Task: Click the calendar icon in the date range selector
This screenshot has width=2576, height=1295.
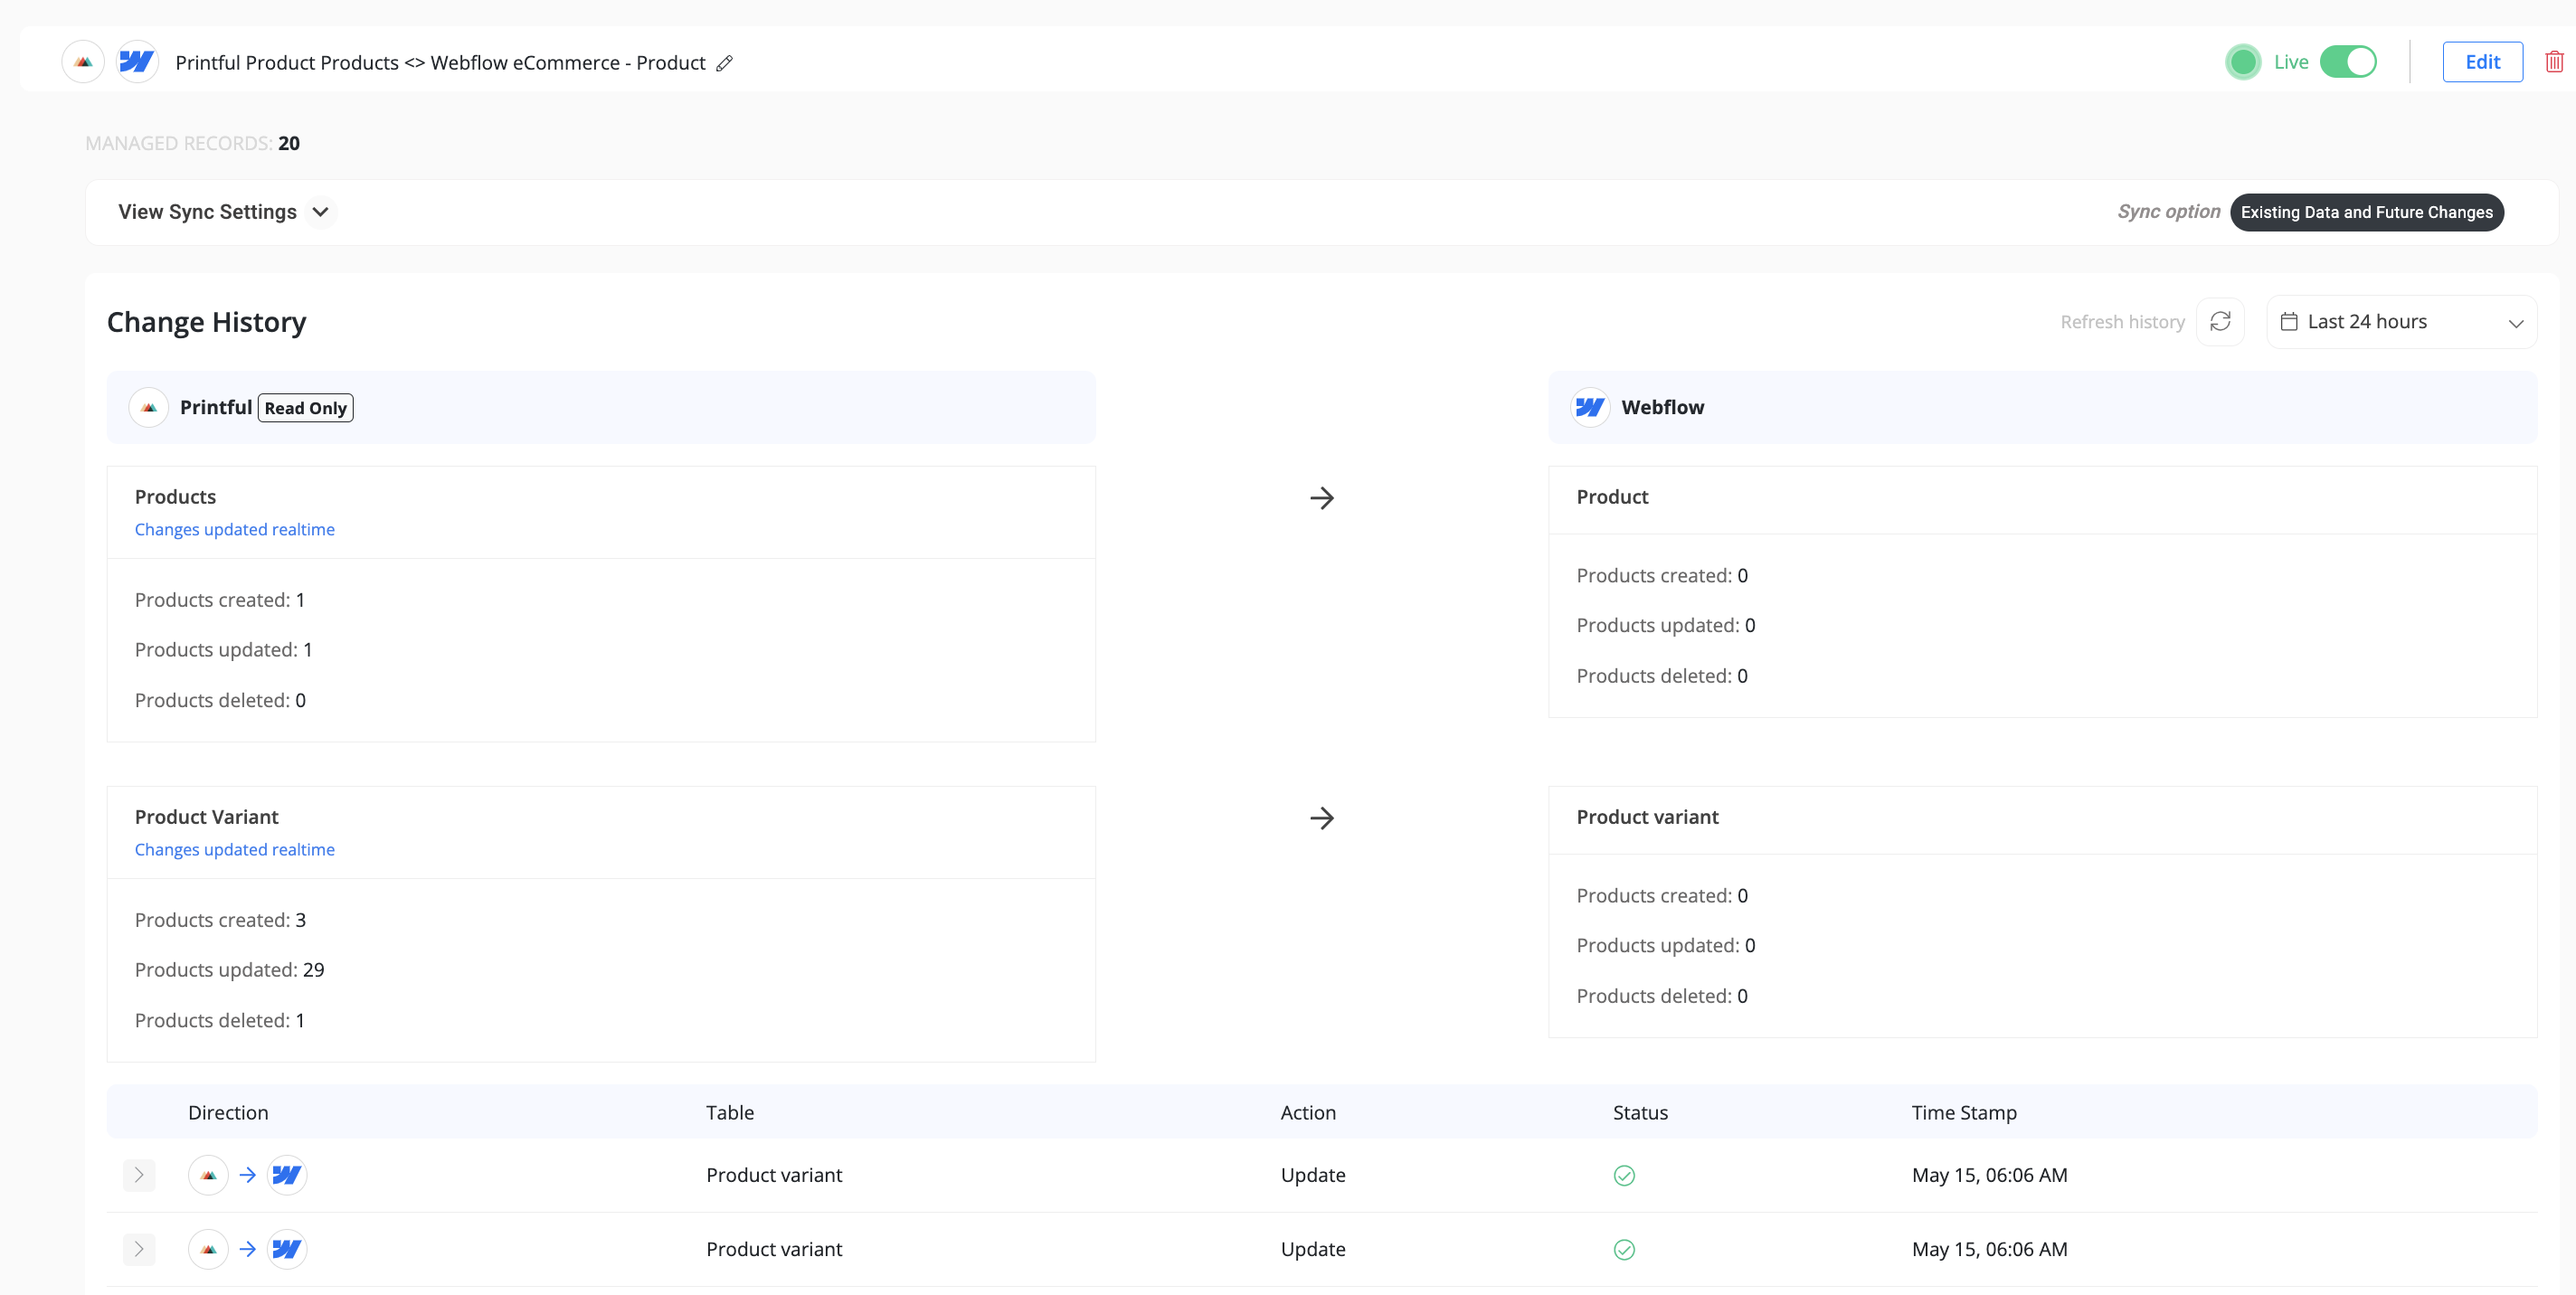Action: [x=2289, y=322]
